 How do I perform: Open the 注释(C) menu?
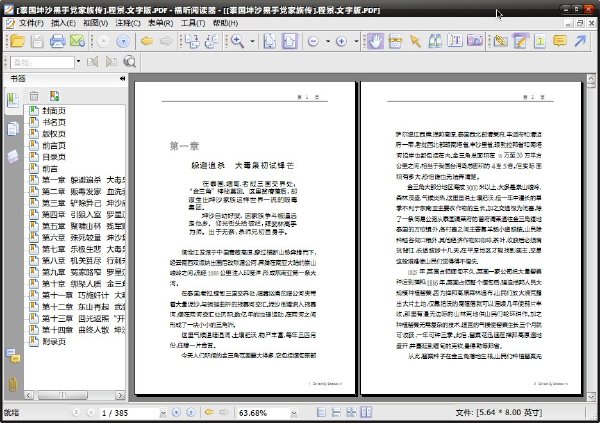pos(128,23)
